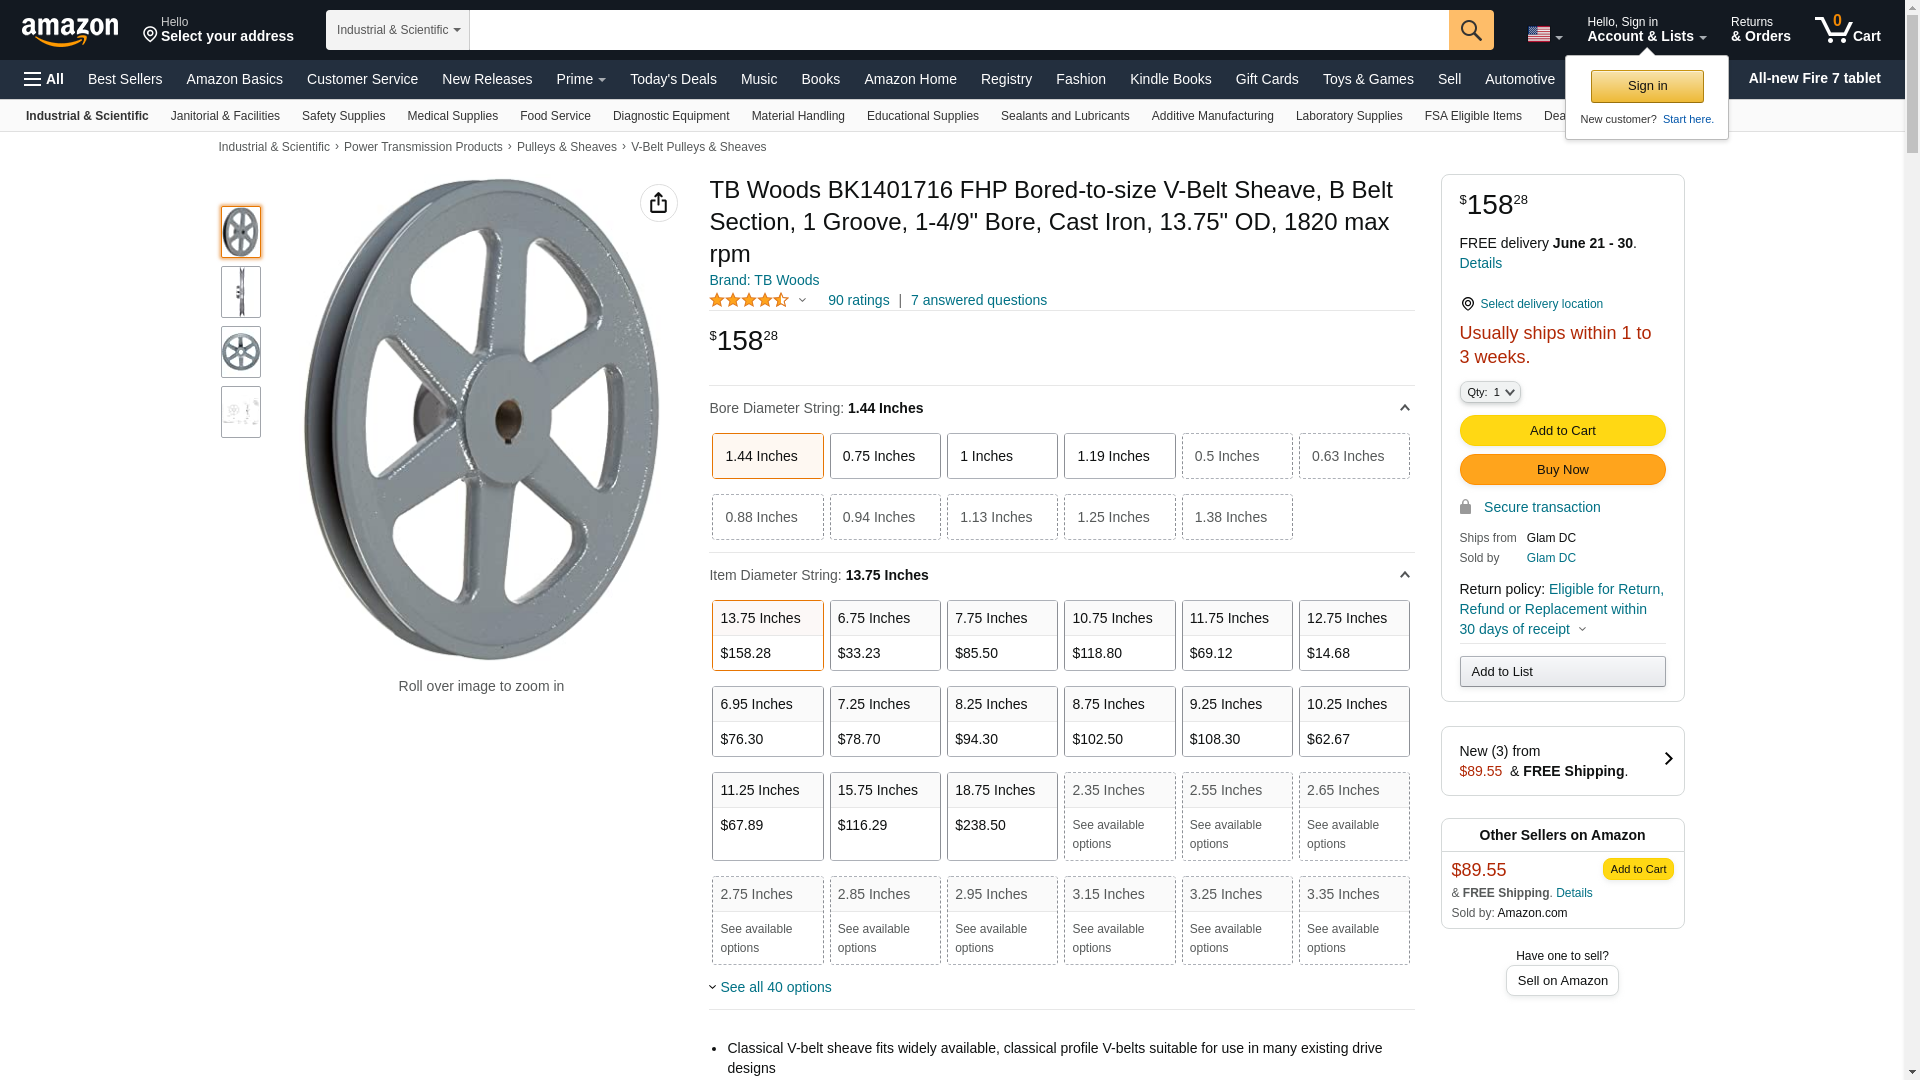Open the hamburger All menu
1920x1080 pixels.
click(x=44, y=79)
